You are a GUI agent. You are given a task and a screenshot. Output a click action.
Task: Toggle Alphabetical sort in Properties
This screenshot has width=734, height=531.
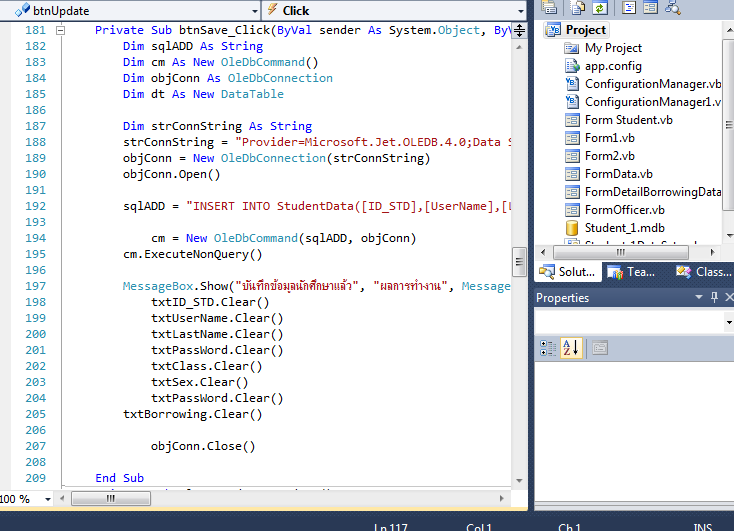571,348
